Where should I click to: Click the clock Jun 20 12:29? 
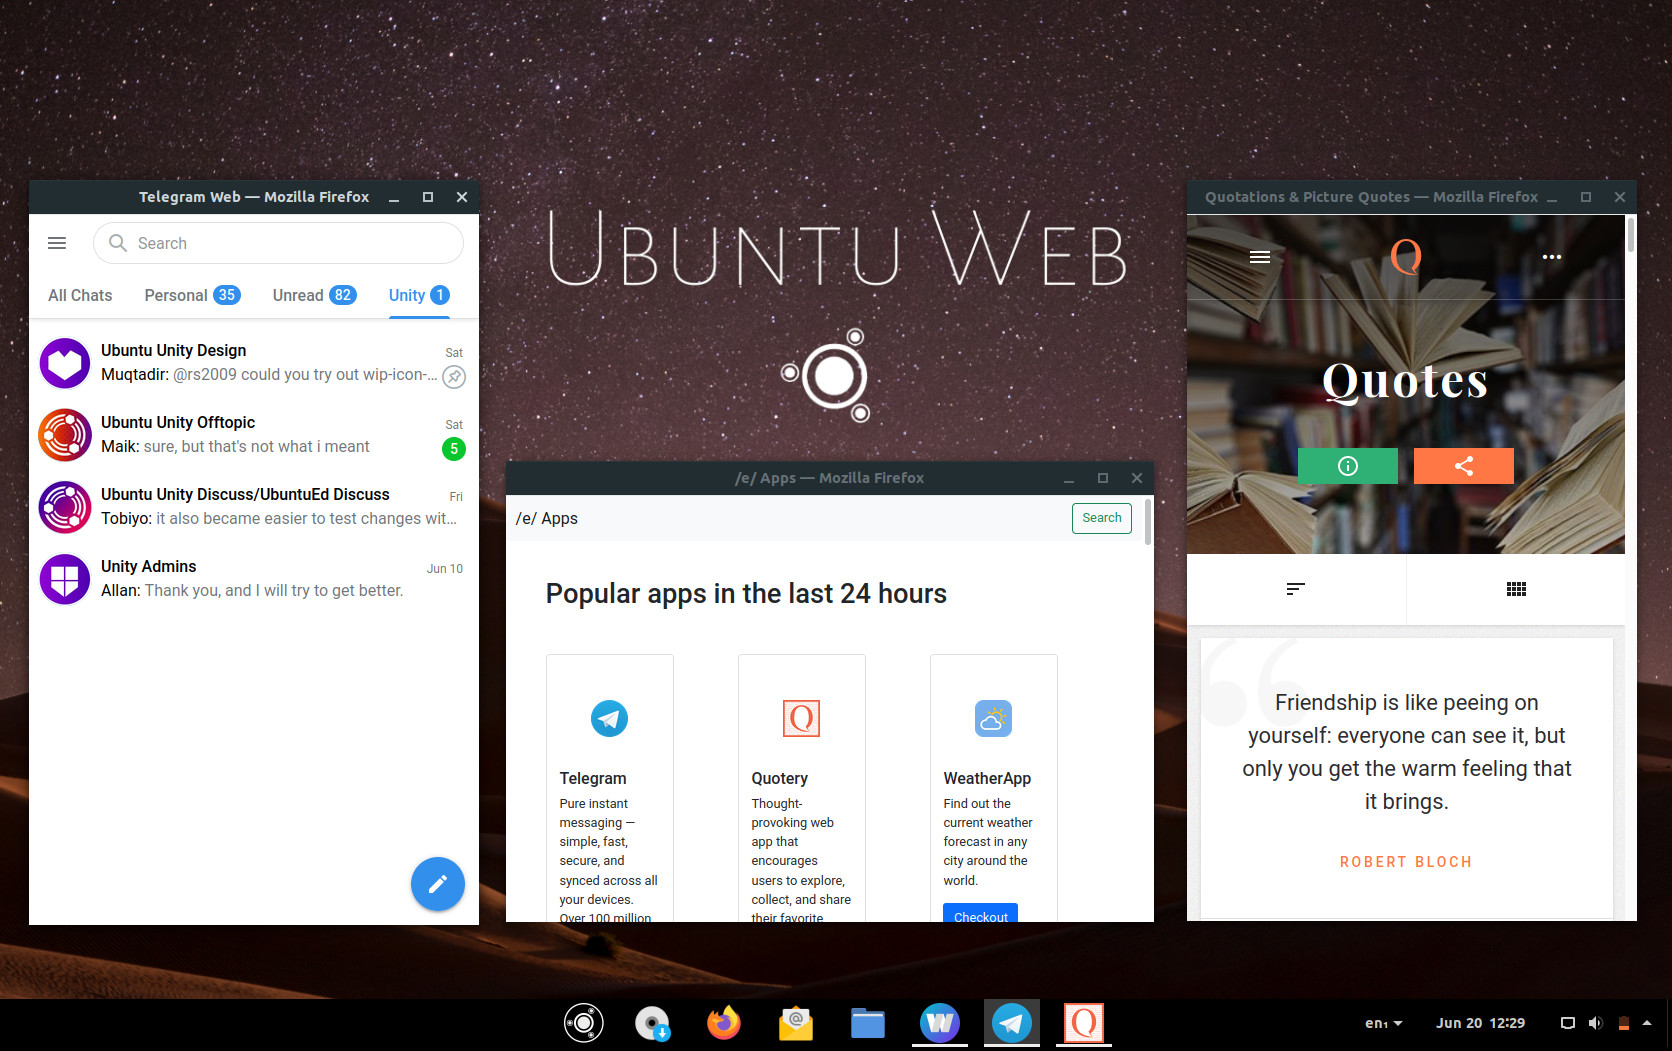click(x=1480, y=1023)
